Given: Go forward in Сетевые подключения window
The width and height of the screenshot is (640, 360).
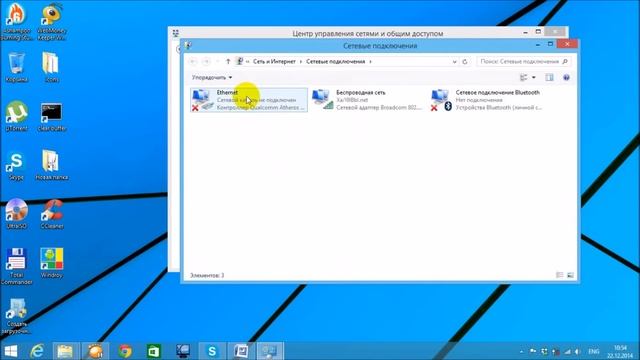Looking at the screenshot, I should pos(206,62).
